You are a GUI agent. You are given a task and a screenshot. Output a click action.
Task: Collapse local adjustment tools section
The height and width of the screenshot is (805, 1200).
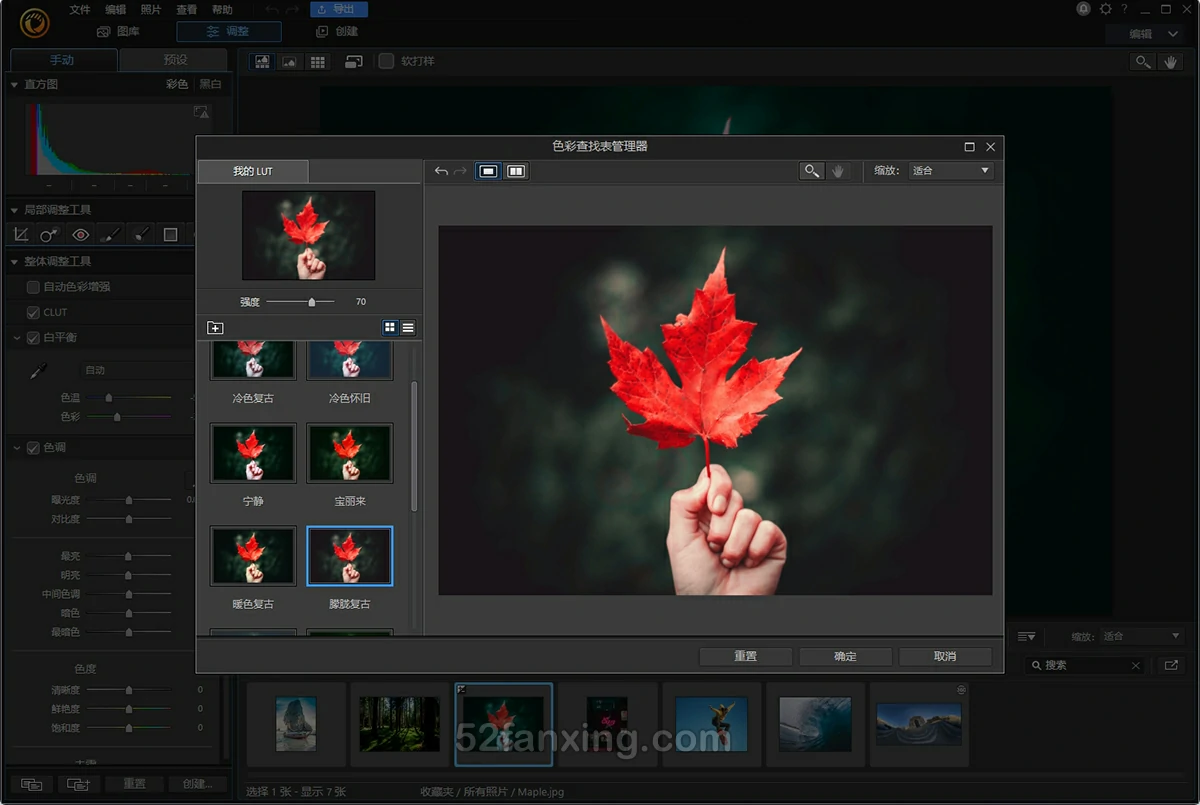tap(14, 210)
